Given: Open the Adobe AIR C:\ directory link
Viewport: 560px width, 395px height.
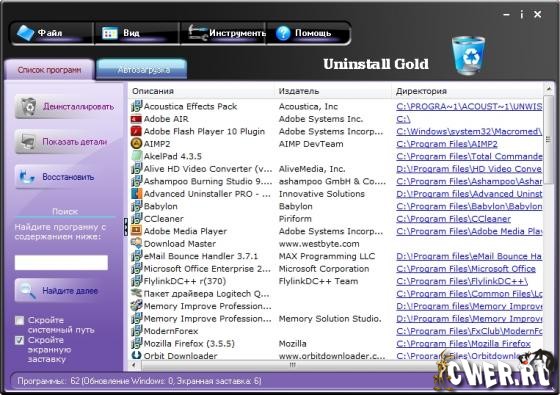Looking at the screenshot, I should (x=403, y=119).
